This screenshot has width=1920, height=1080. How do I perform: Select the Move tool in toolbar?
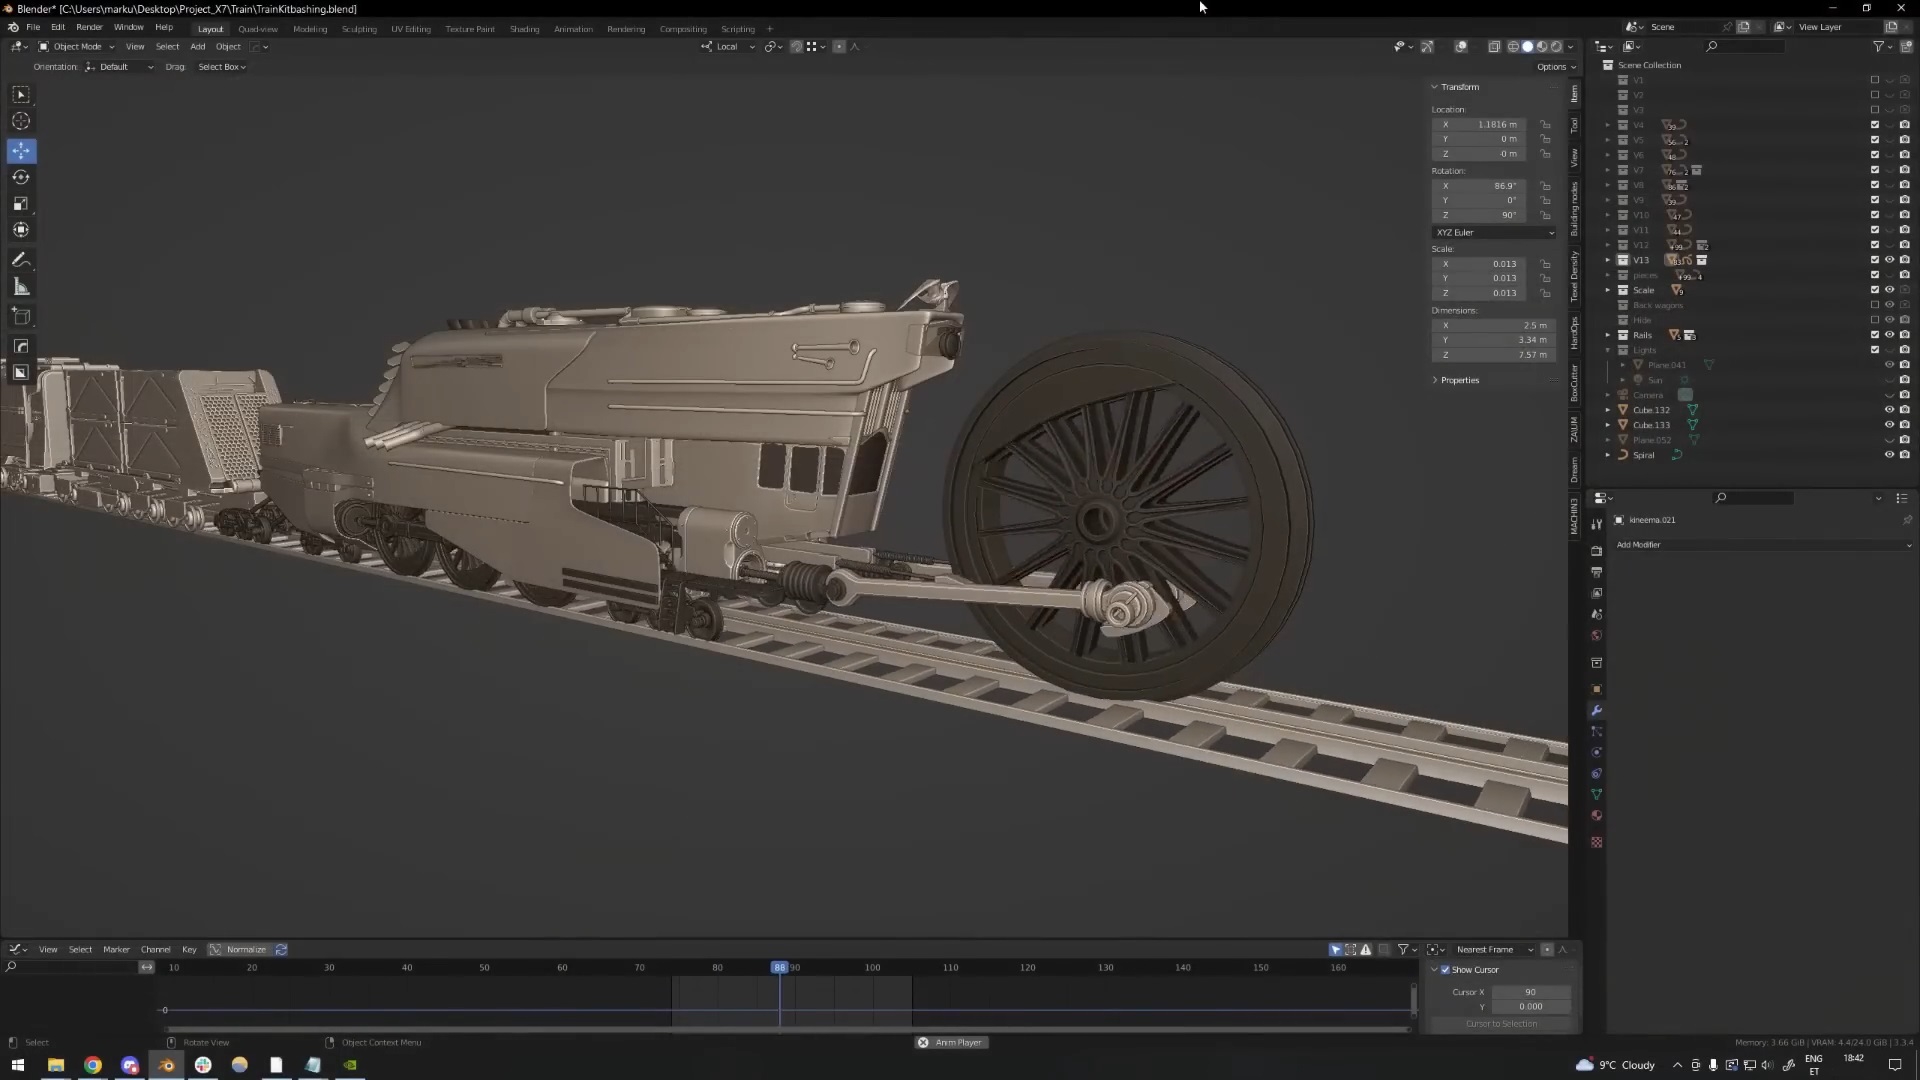click(21, 151)
